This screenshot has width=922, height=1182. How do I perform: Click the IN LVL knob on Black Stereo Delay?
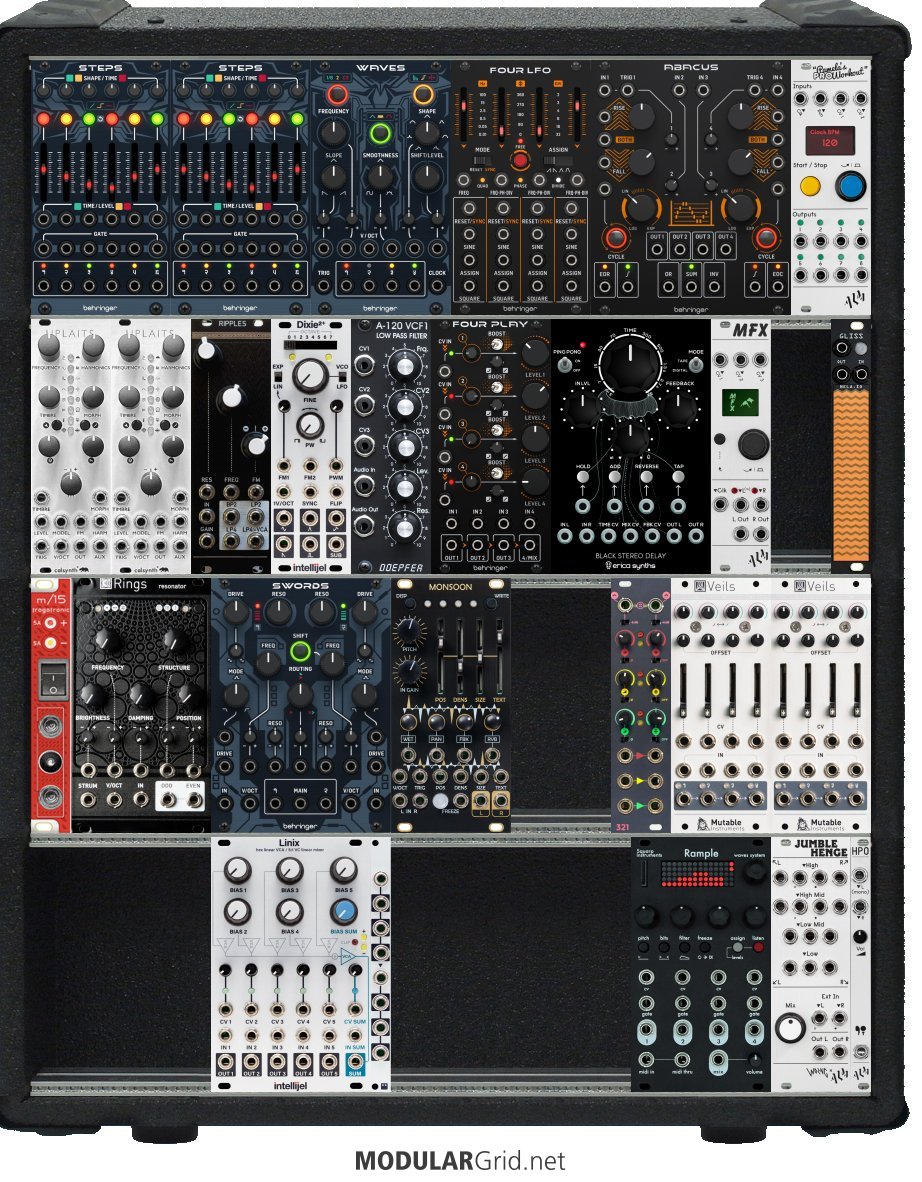click(x=583, y=409)
